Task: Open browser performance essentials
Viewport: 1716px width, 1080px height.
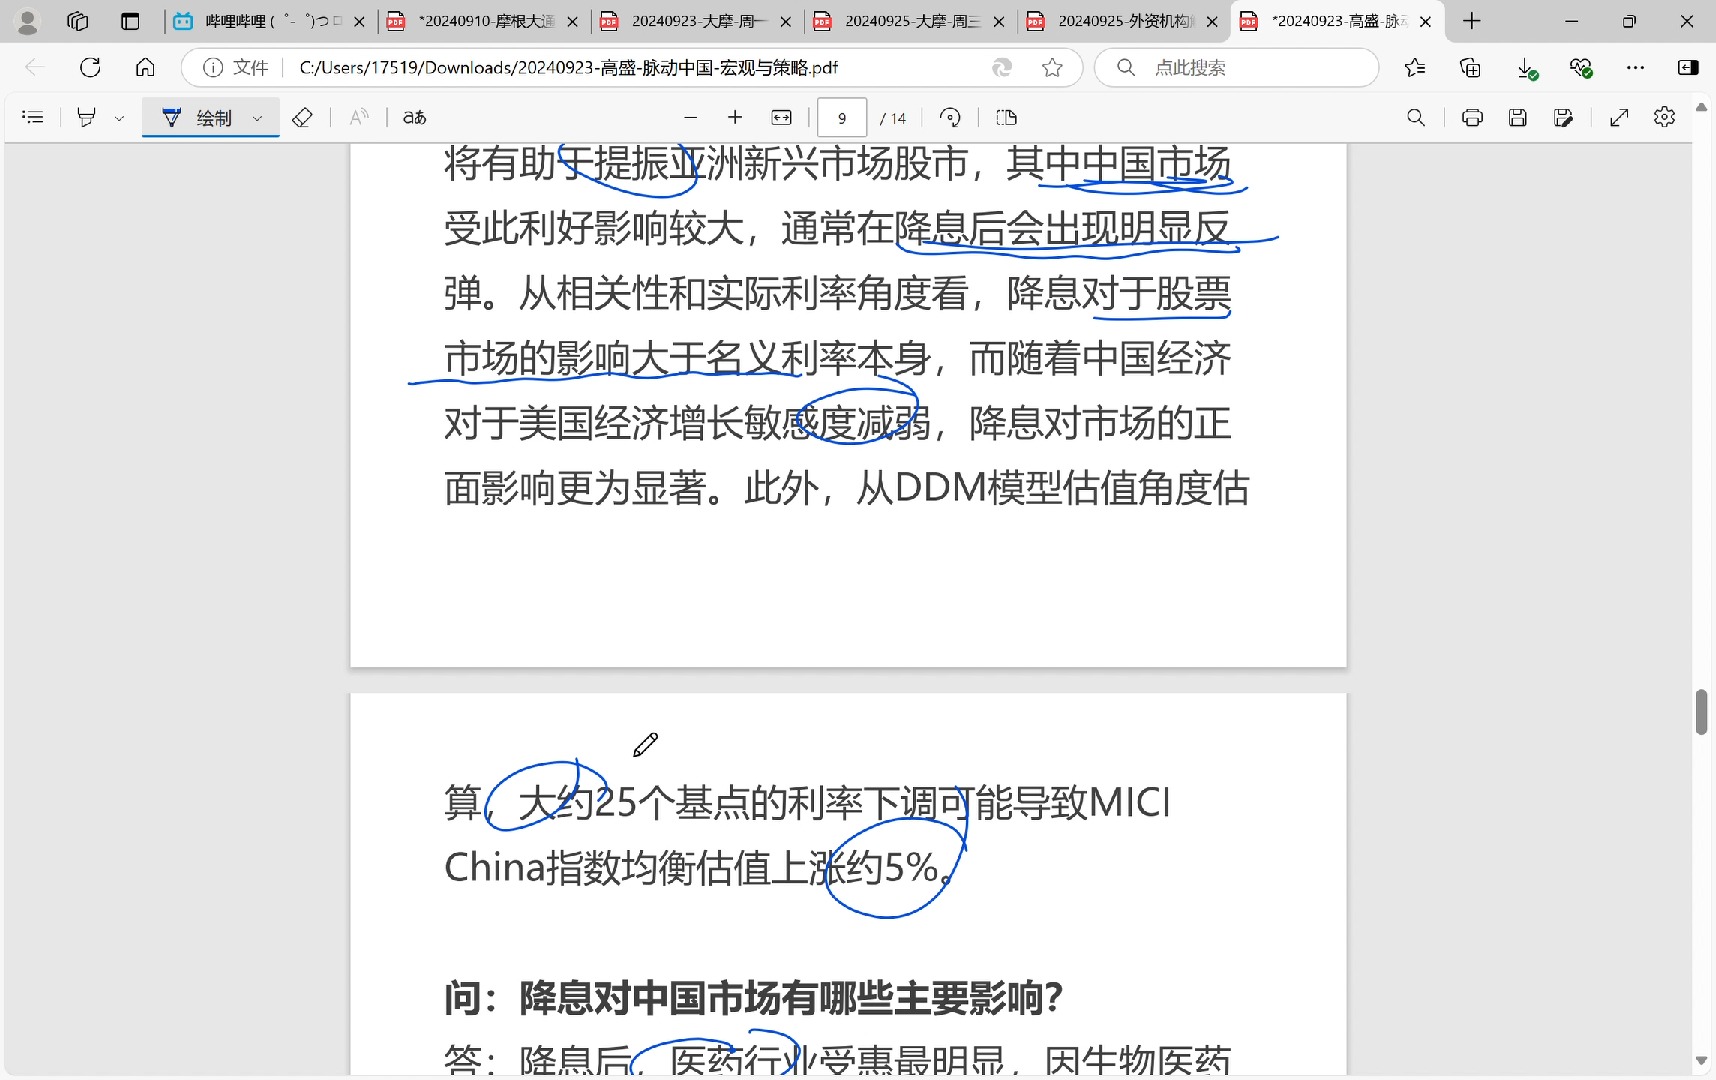Action: 1580,67
